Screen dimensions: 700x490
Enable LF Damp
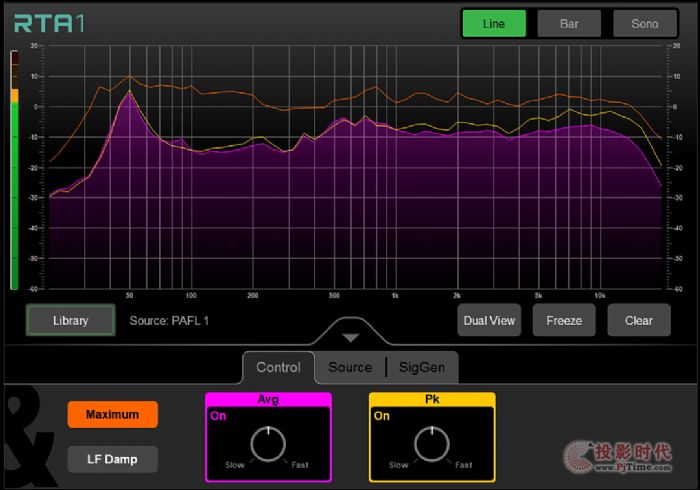point(112,459)
